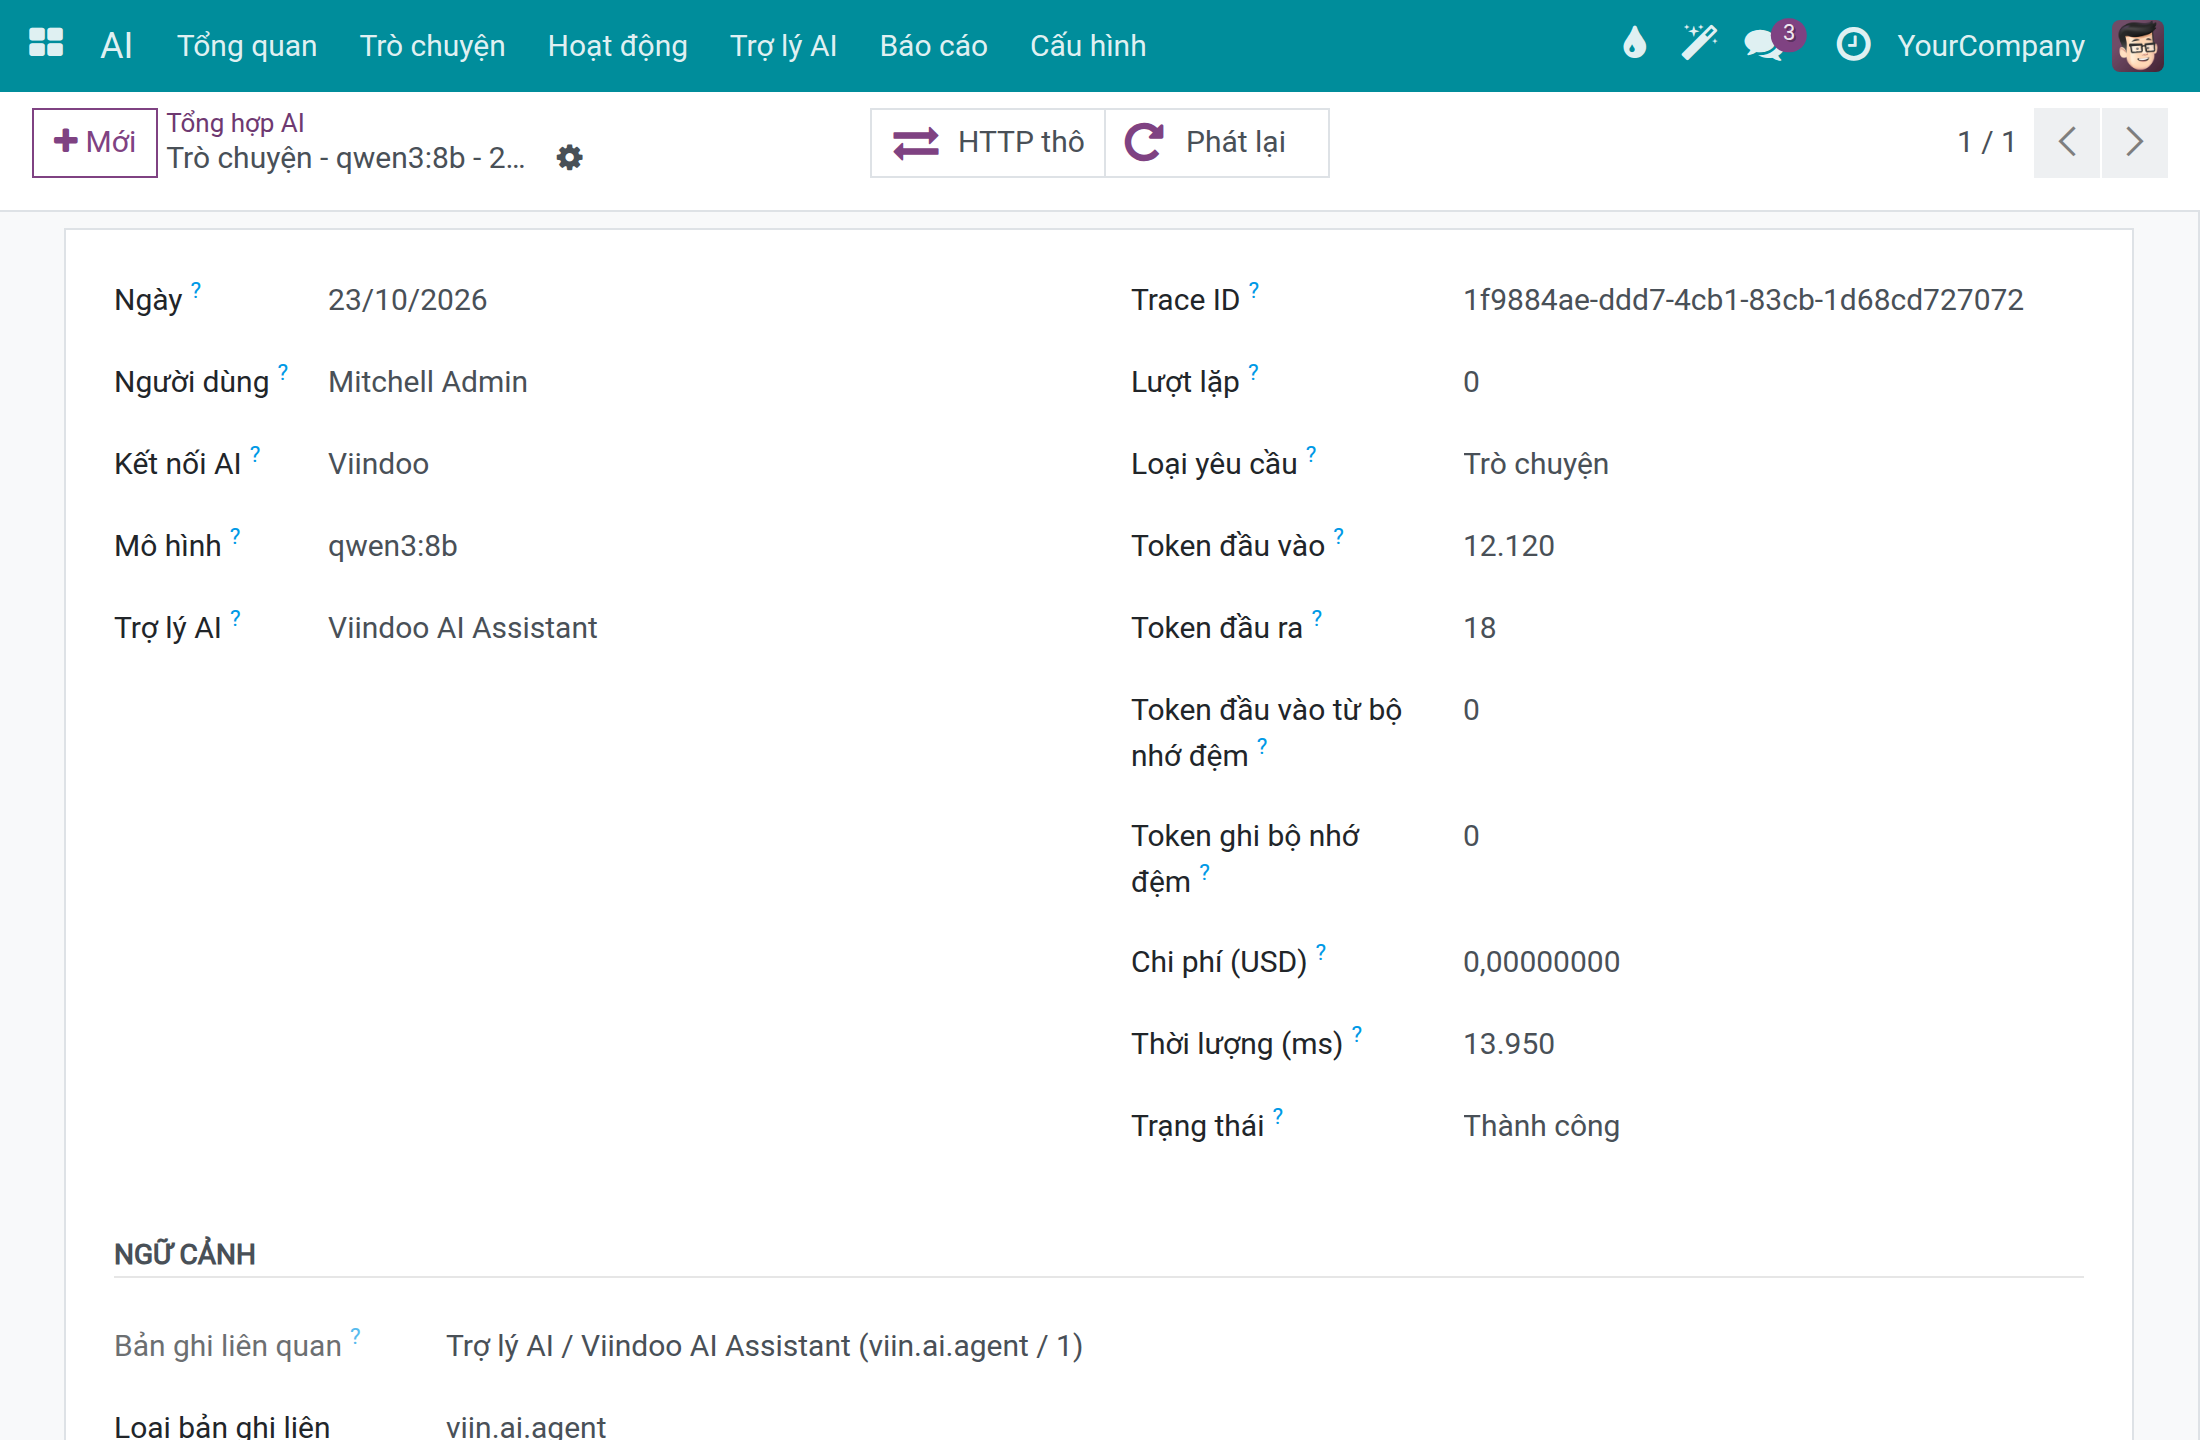2200x1440 pixels.
Task: Show help tooltip for Thời lượng (ms) field
Action: [x=1357, y=1033]
